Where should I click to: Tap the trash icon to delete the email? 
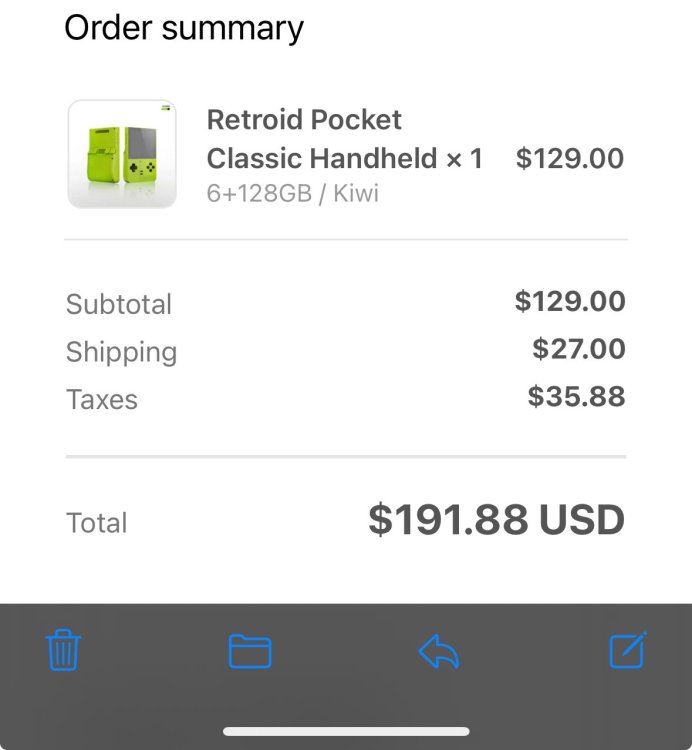click(x=63, y=651)
